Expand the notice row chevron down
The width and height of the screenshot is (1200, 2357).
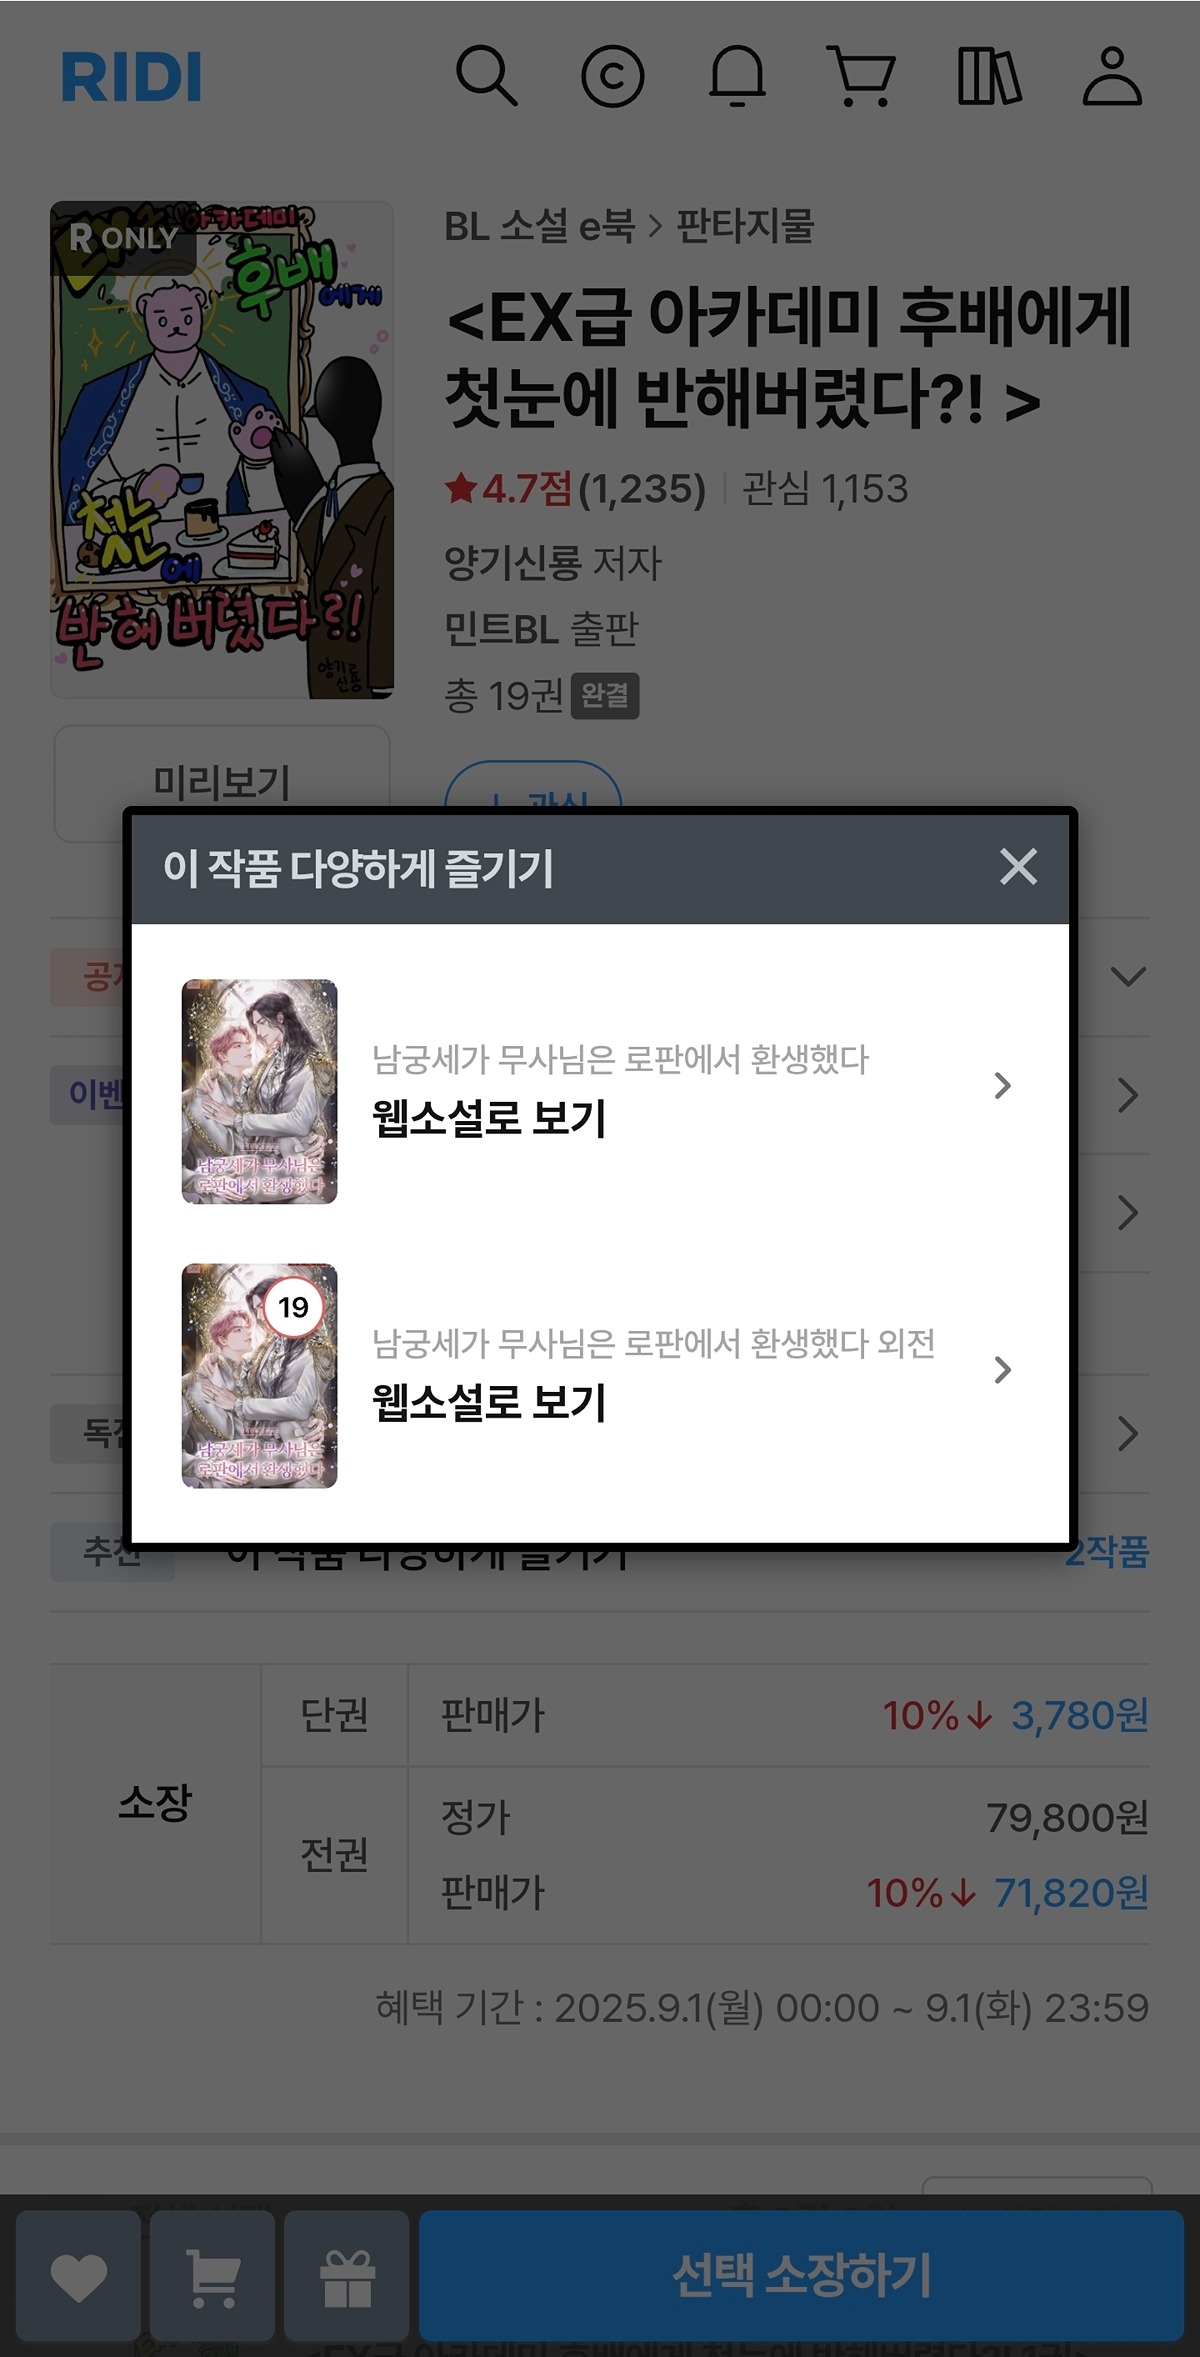(x=1128, y=976)
